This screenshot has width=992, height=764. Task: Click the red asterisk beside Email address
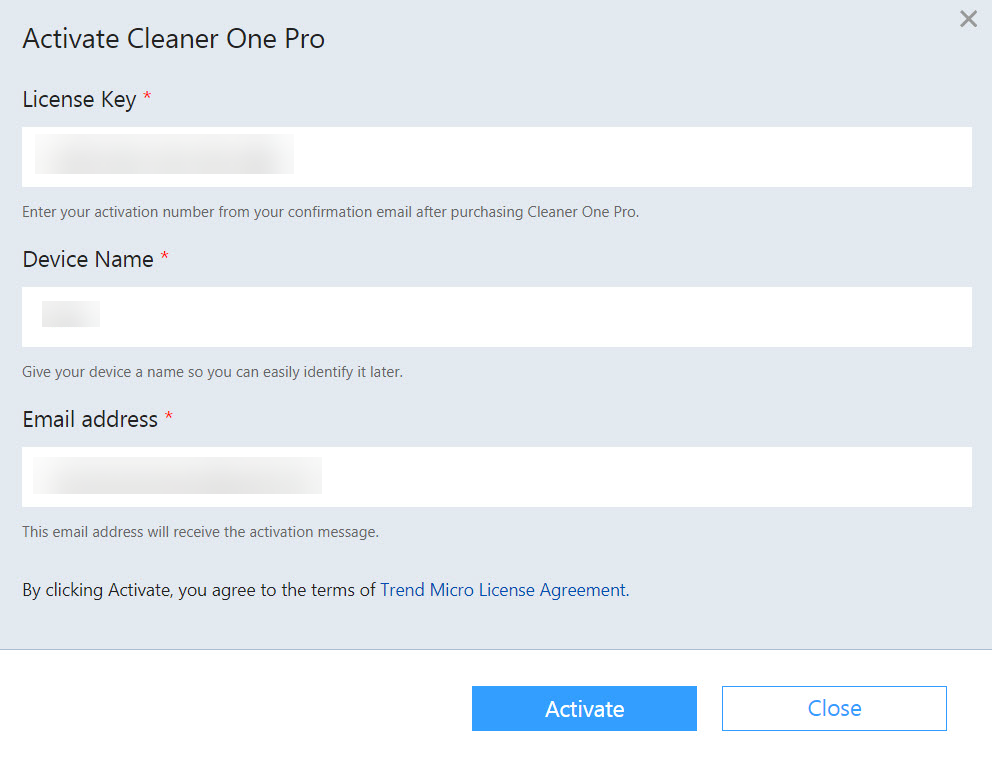click(168, 416)
